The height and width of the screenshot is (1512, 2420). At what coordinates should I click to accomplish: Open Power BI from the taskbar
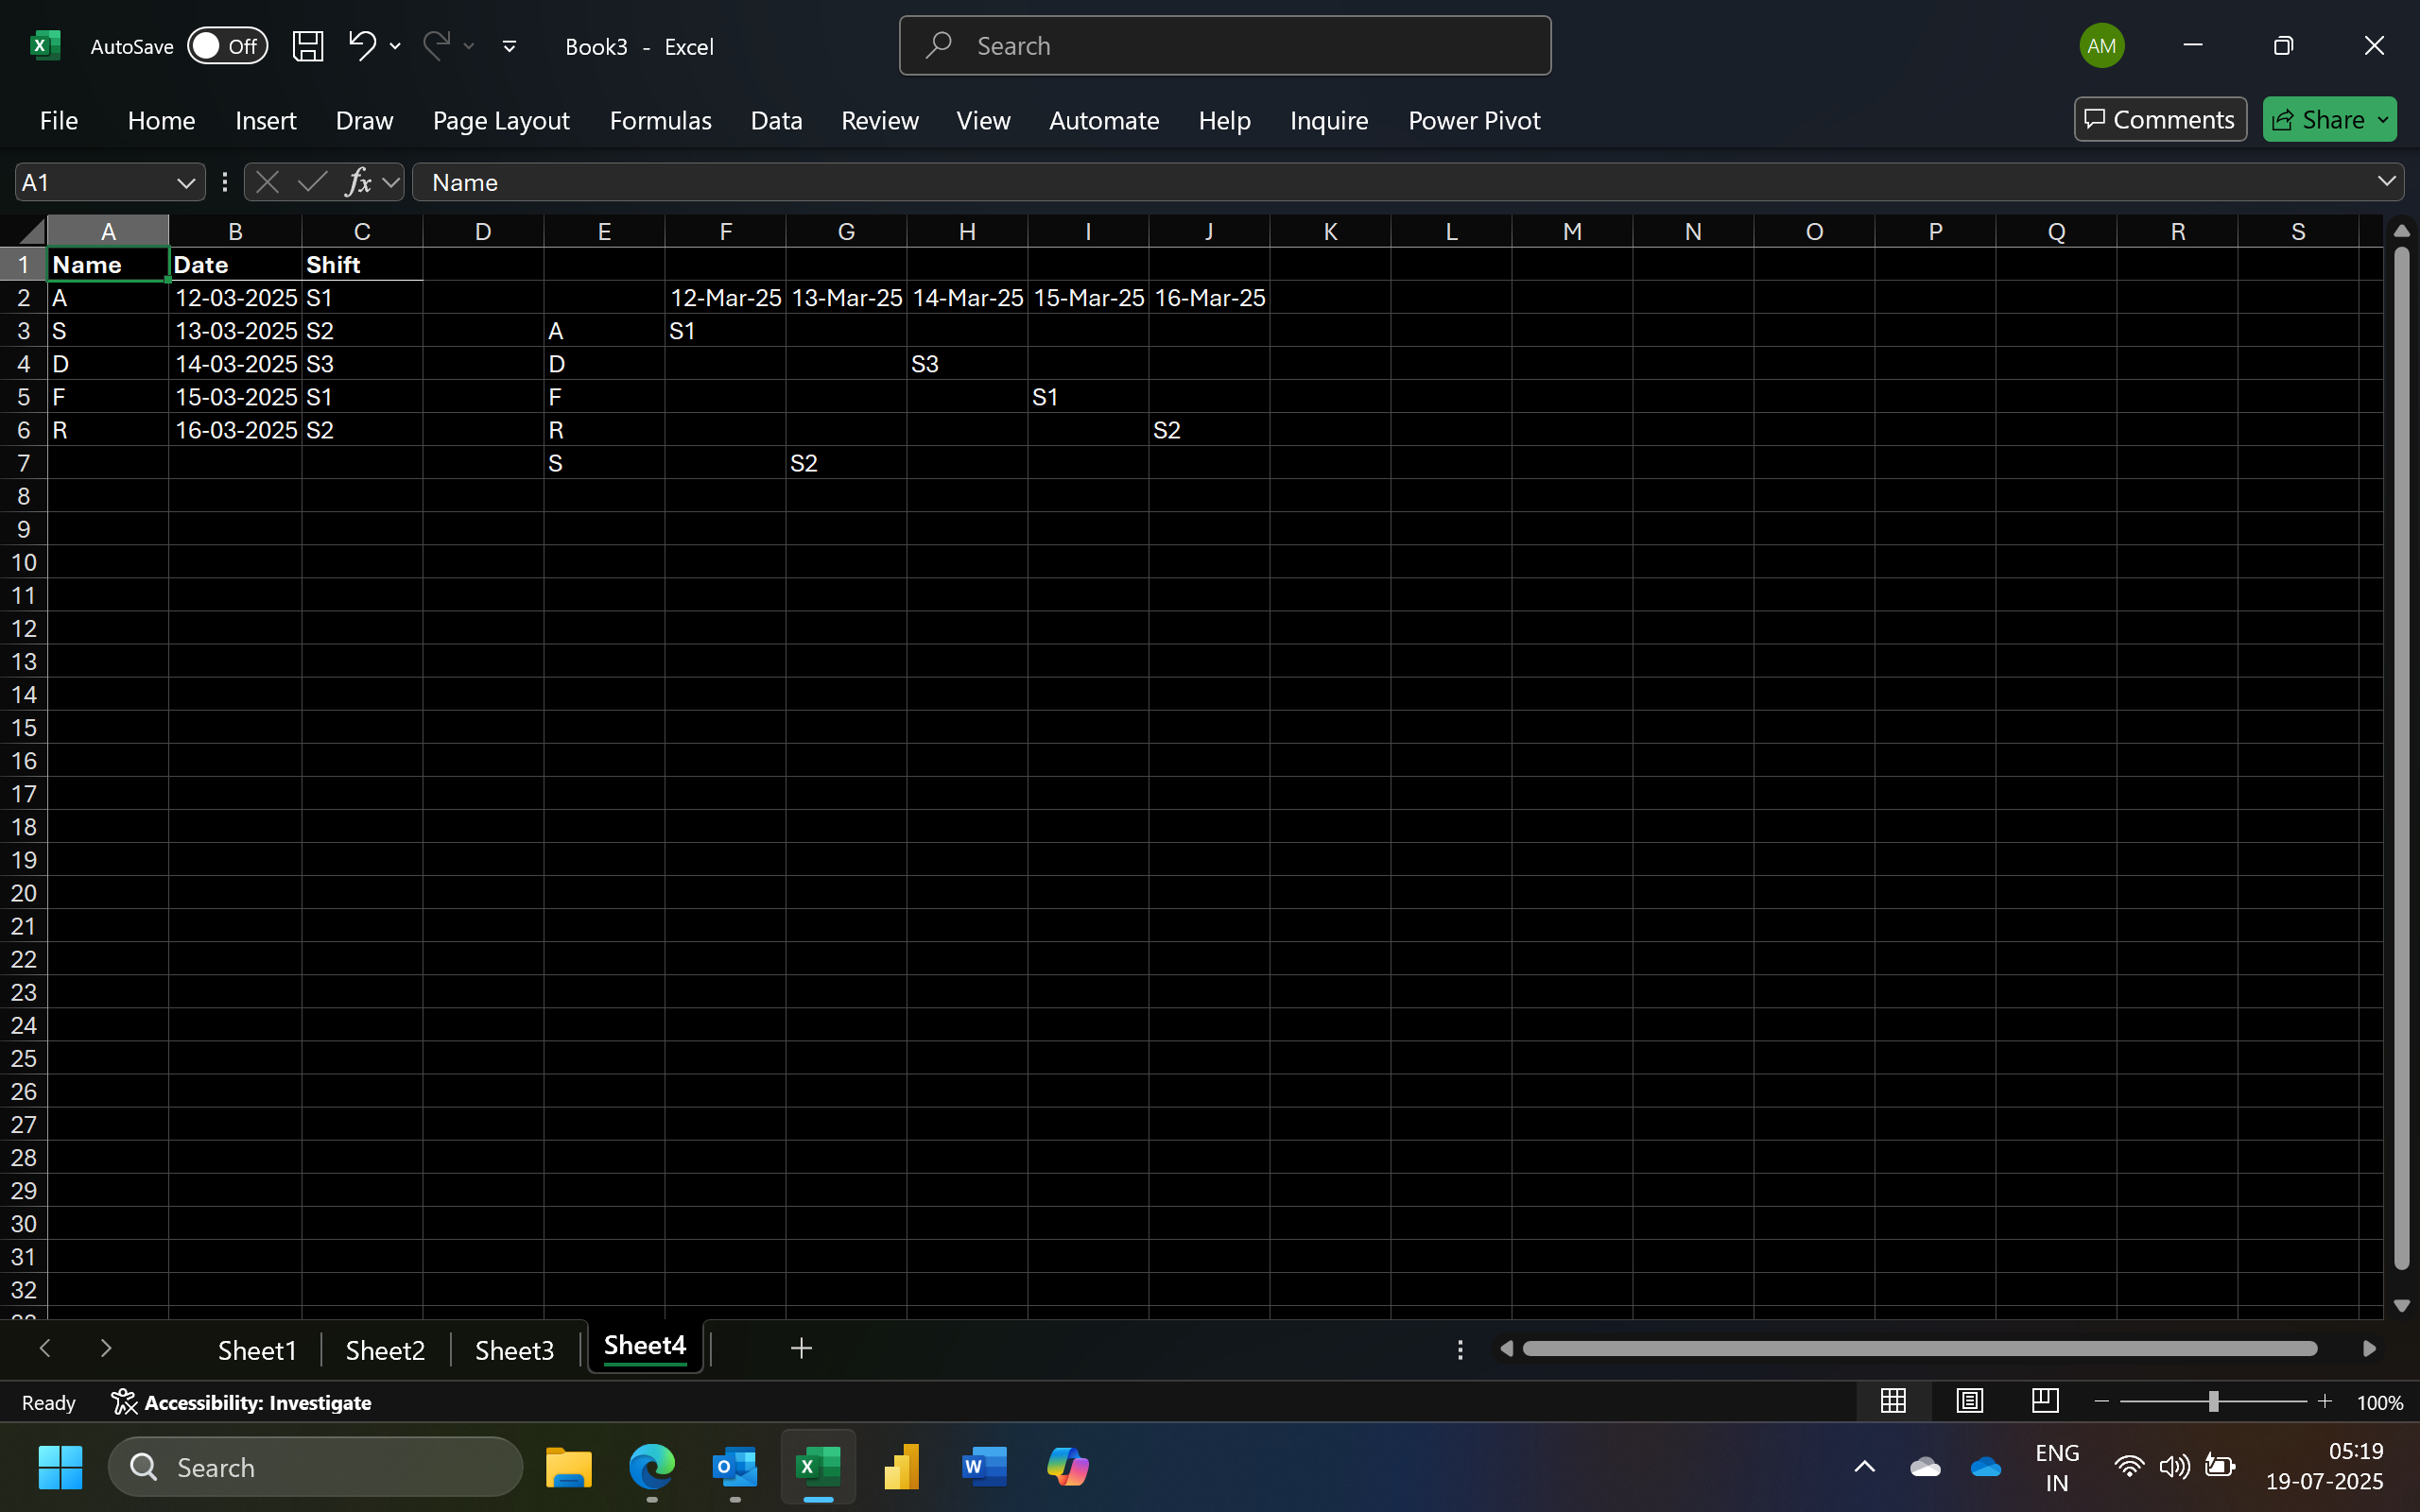pyautogui.click(x=901, y=1467)
